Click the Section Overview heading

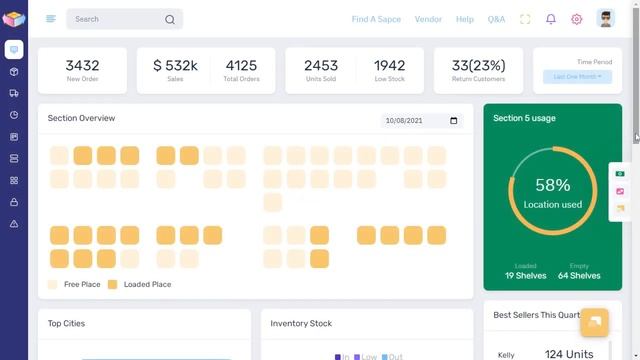[x=81, y=118]
